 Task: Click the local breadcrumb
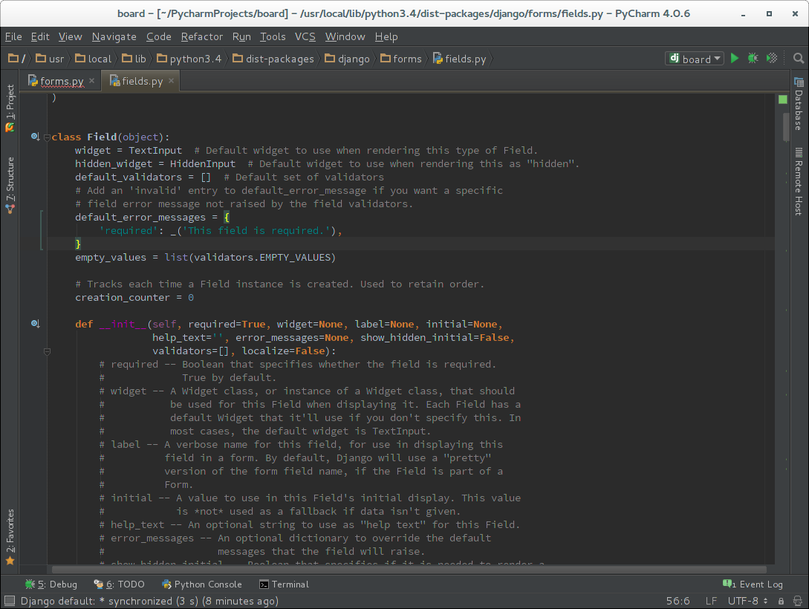tap(93, 58)
